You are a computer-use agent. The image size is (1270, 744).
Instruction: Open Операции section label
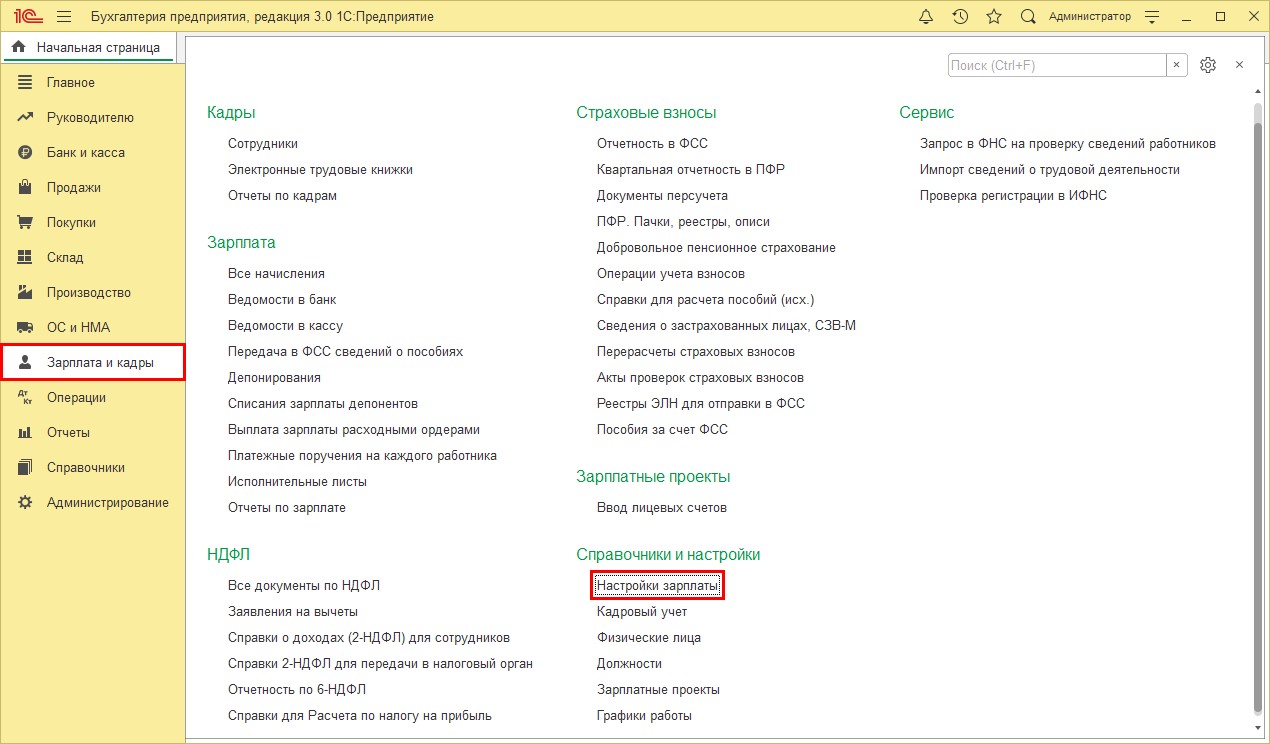pos(76,398)
